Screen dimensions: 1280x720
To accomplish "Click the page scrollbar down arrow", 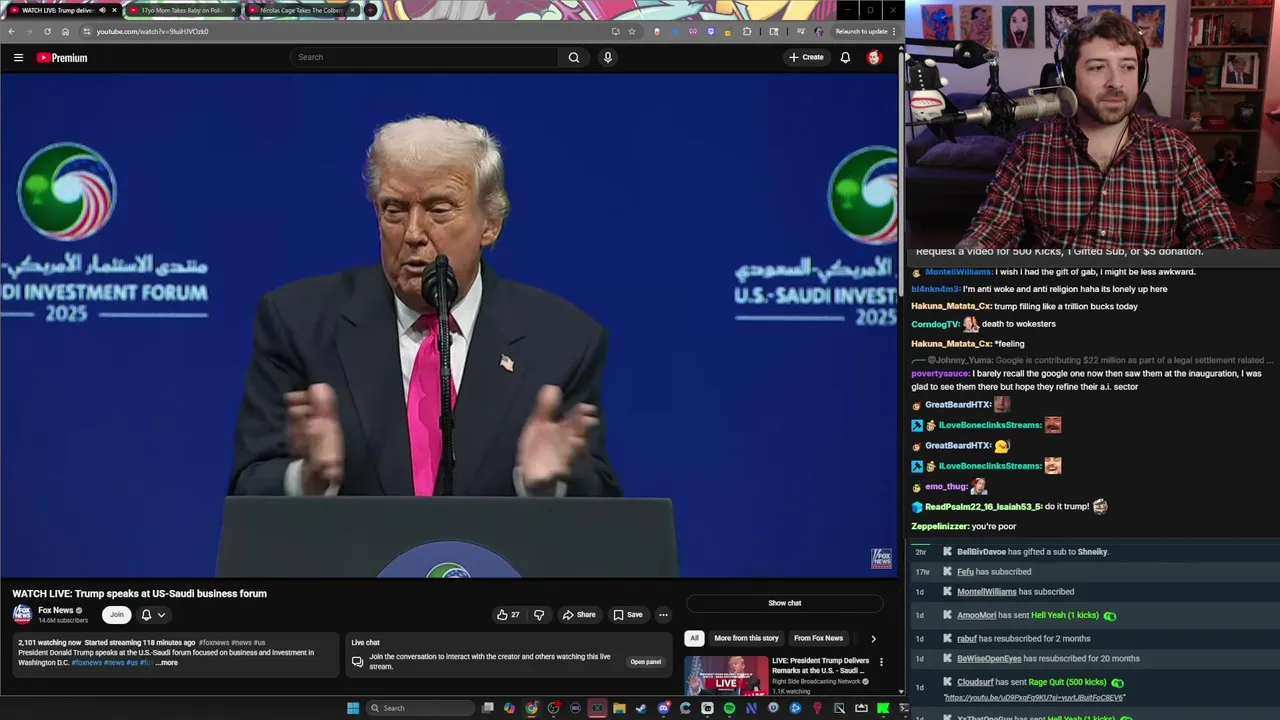I will [901, 691].
